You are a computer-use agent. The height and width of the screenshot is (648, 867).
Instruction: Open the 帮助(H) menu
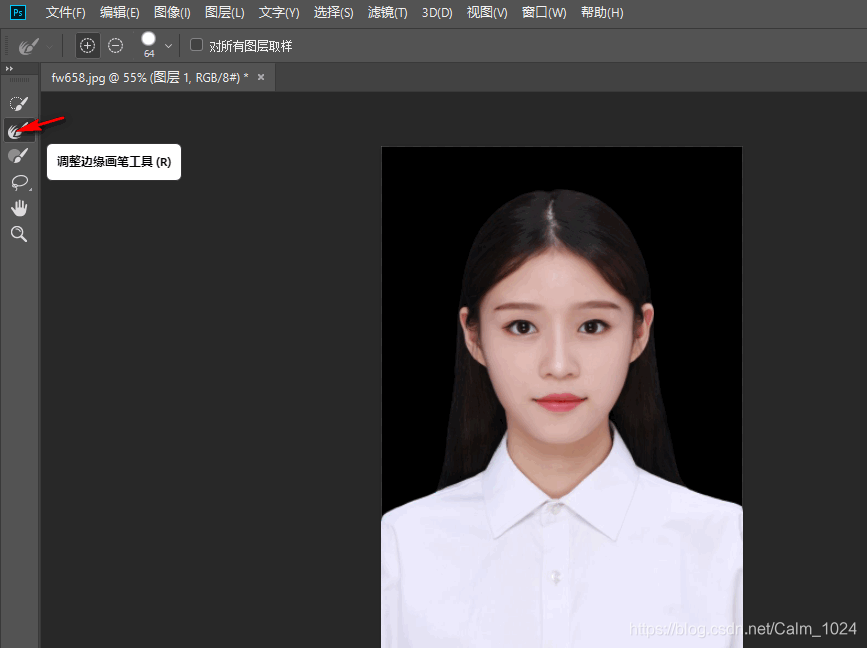(602, 12)
